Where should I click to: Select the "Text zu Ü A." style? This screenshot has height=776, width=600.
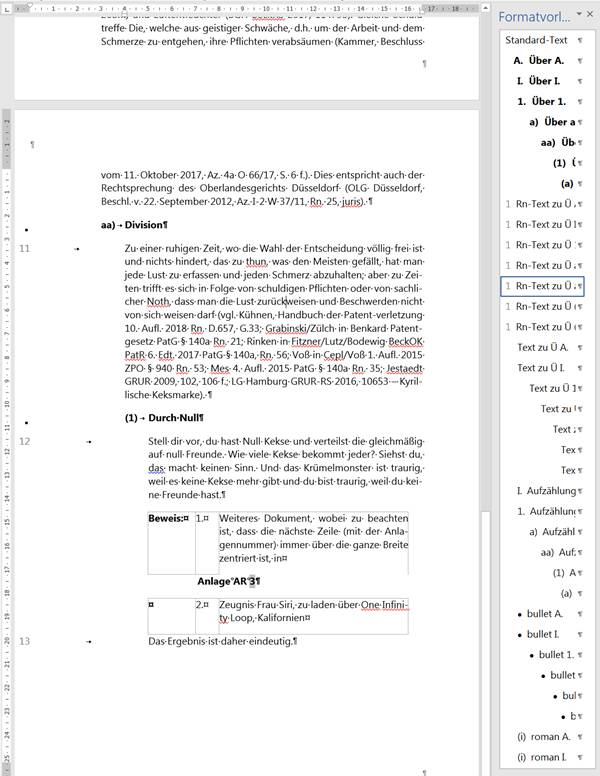tap(543, 347)
